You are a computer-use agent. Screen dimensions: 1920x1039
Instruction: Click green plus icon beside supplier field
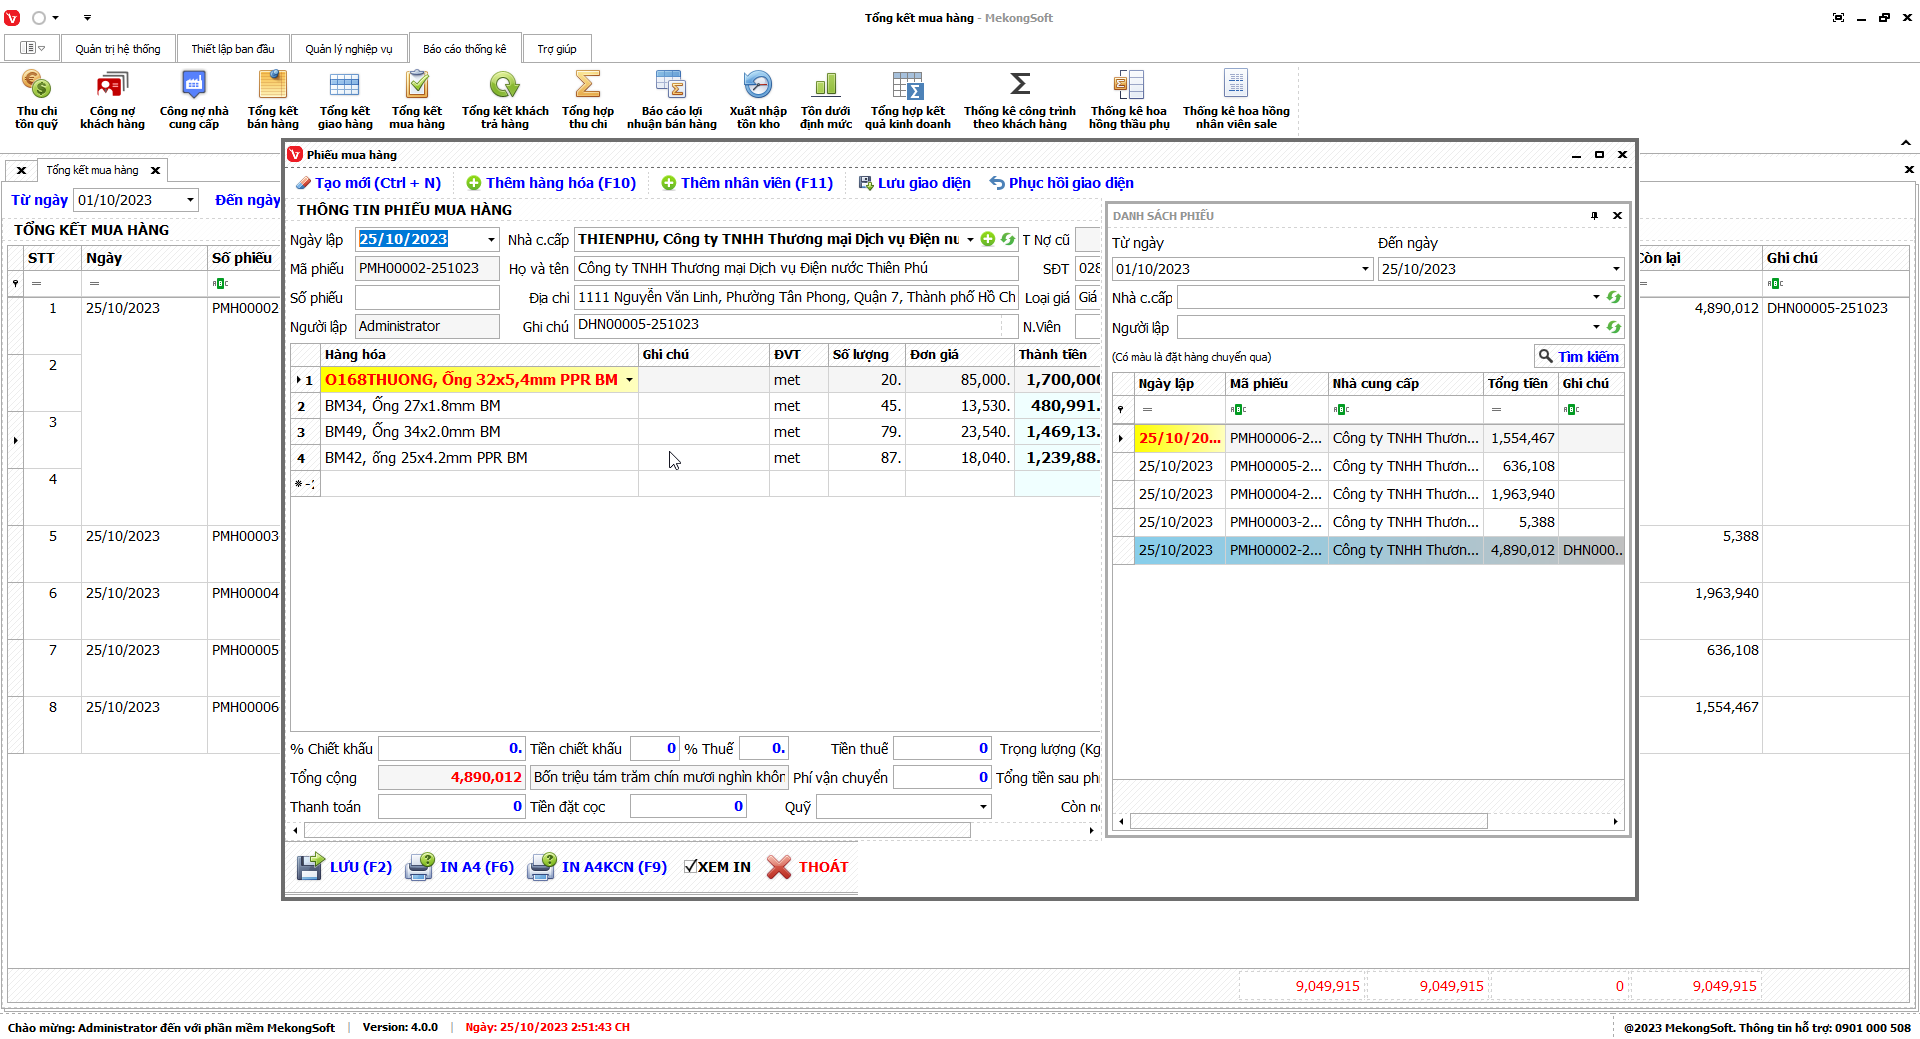(x=988, y=239)
